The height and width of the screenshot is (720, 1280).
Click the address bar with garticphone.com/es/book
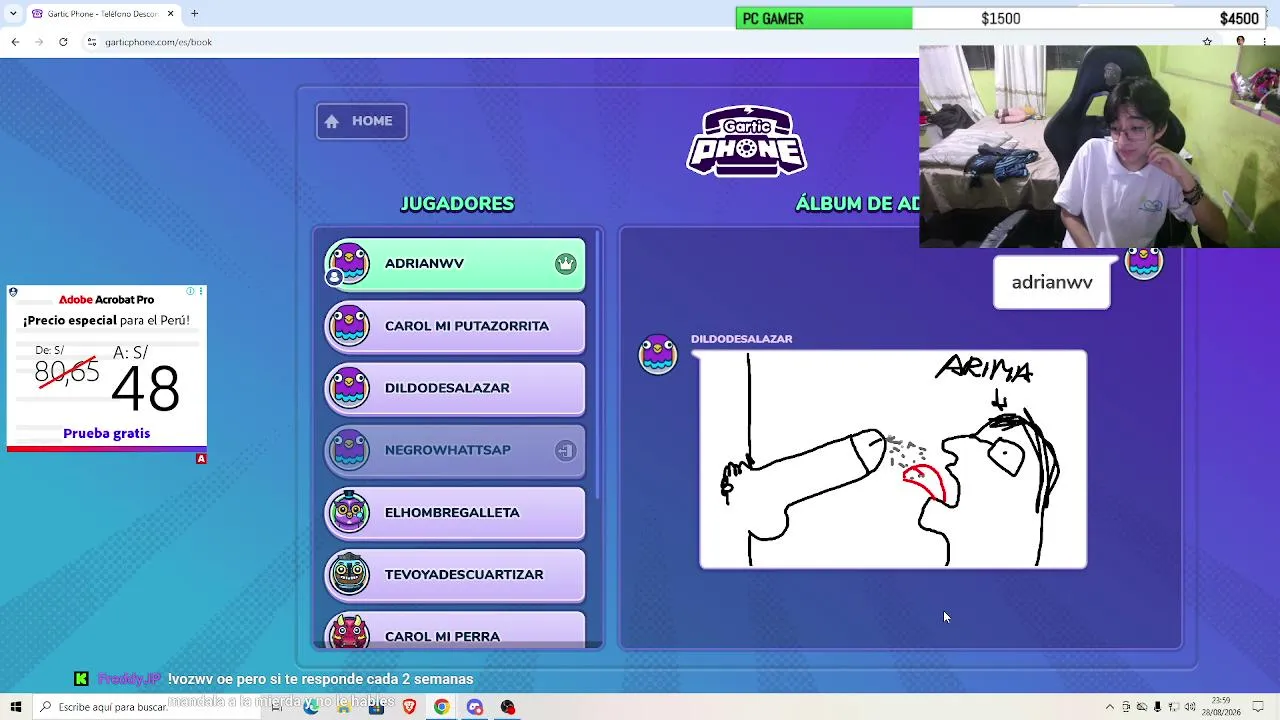(x=640, y=42)
